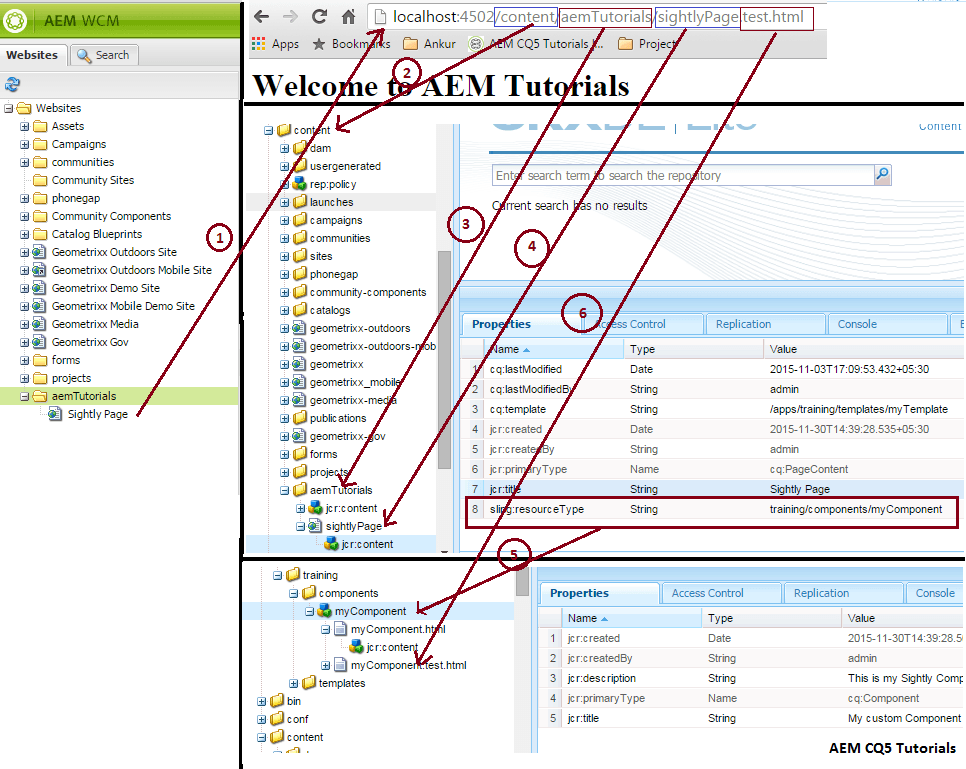The image size is (966, 769).
Task: Collapse the aemTutorials node in CRXDE tree
Action: [285, 489]
